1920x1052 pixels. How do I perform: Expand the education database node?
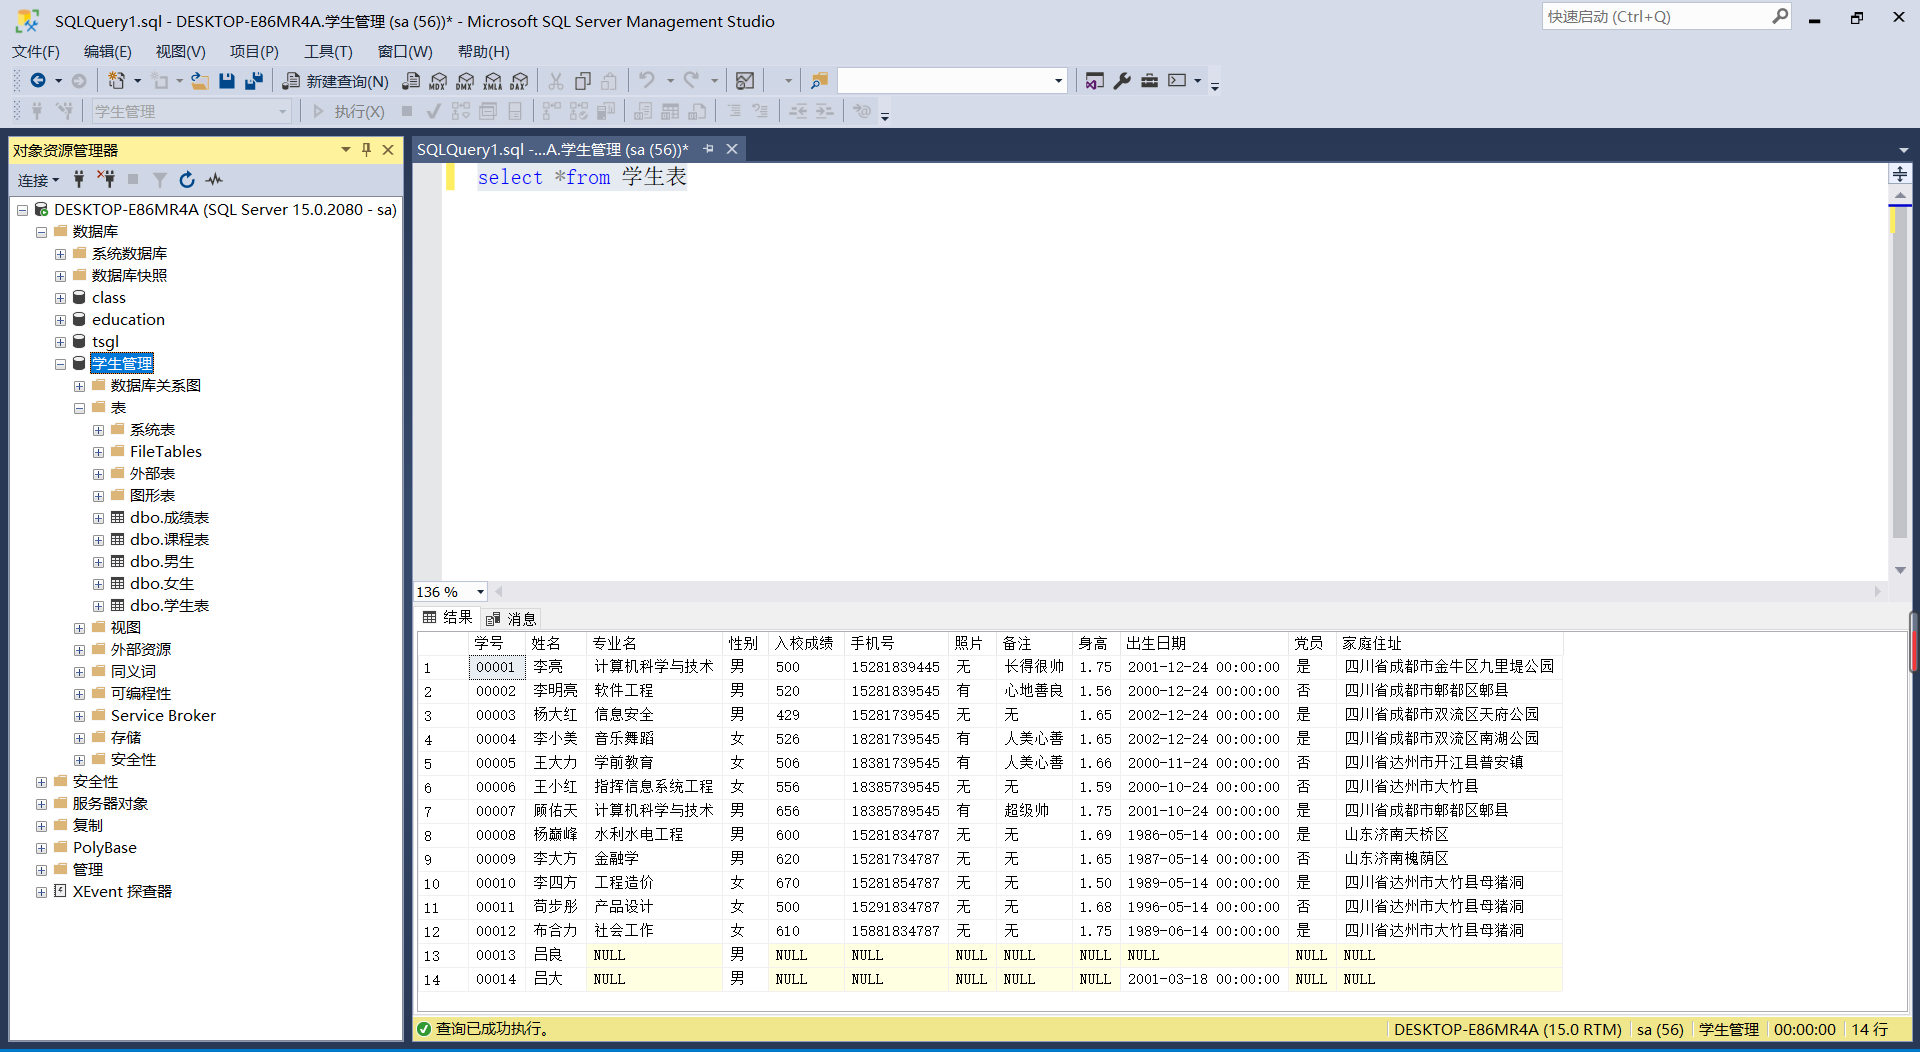pyautogui.click(x=60, y=320)
